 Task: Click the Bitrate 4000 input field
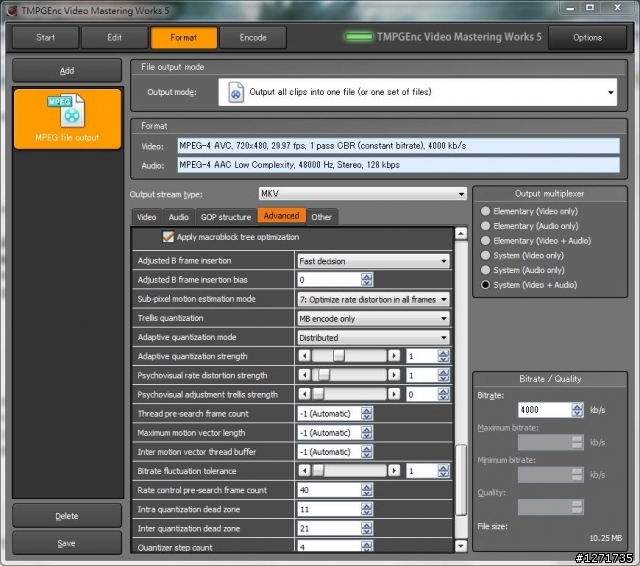tap(545, 410)
